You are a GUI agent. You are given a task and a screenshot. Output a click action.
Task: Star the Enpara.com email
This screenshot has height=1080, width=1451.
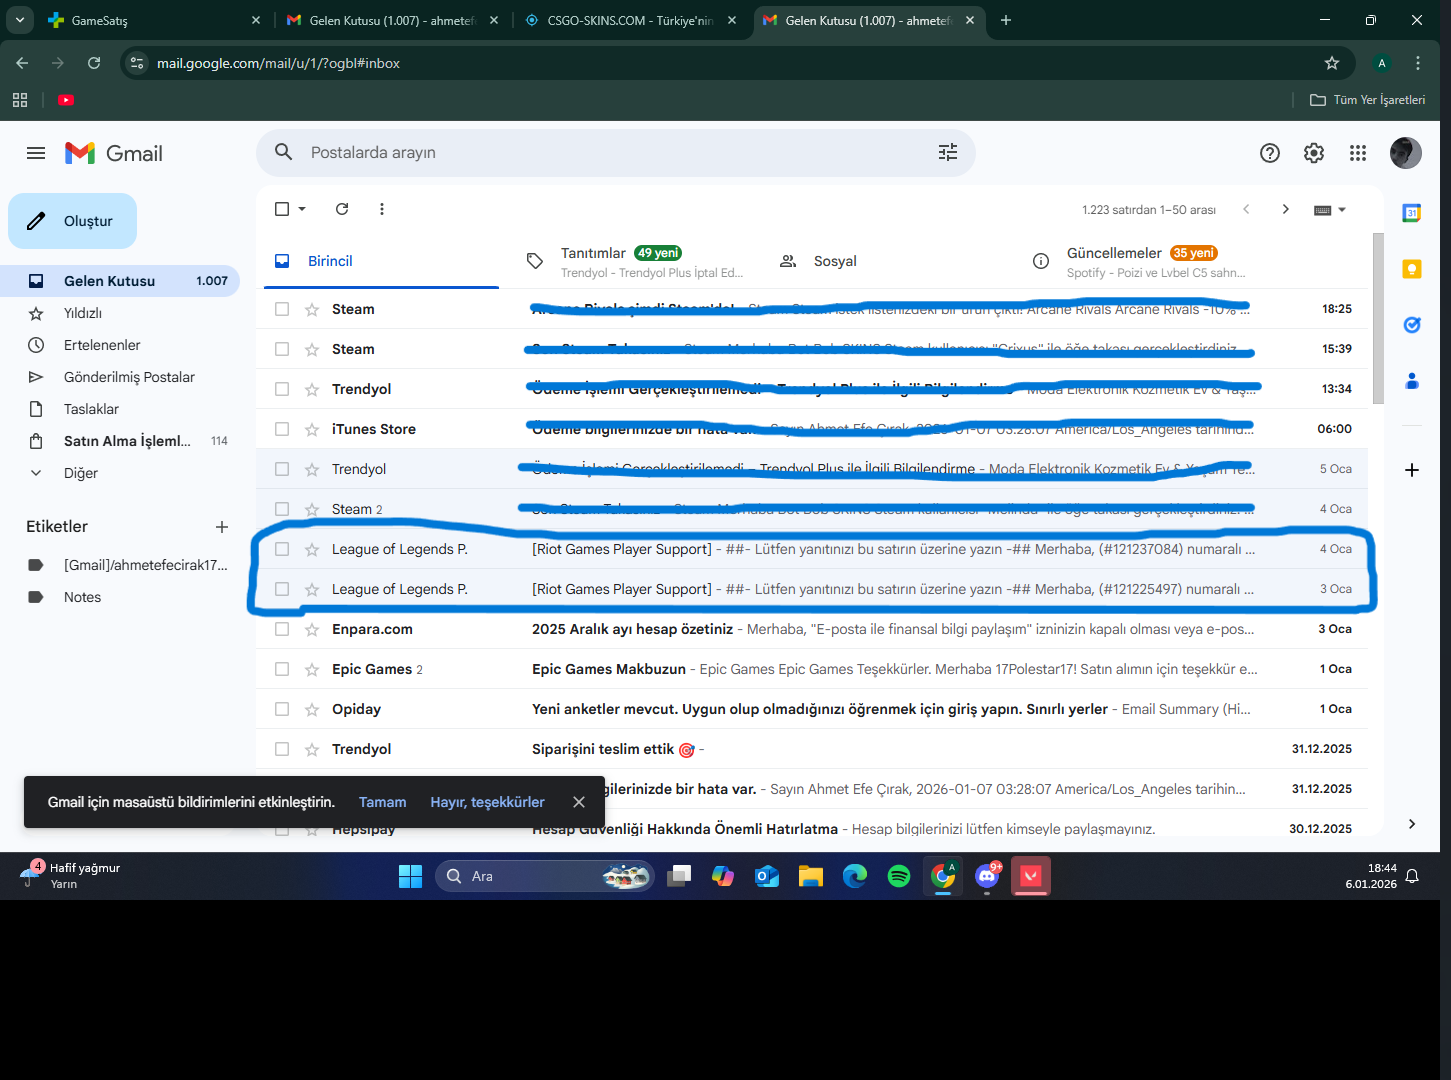click(312, 629)
